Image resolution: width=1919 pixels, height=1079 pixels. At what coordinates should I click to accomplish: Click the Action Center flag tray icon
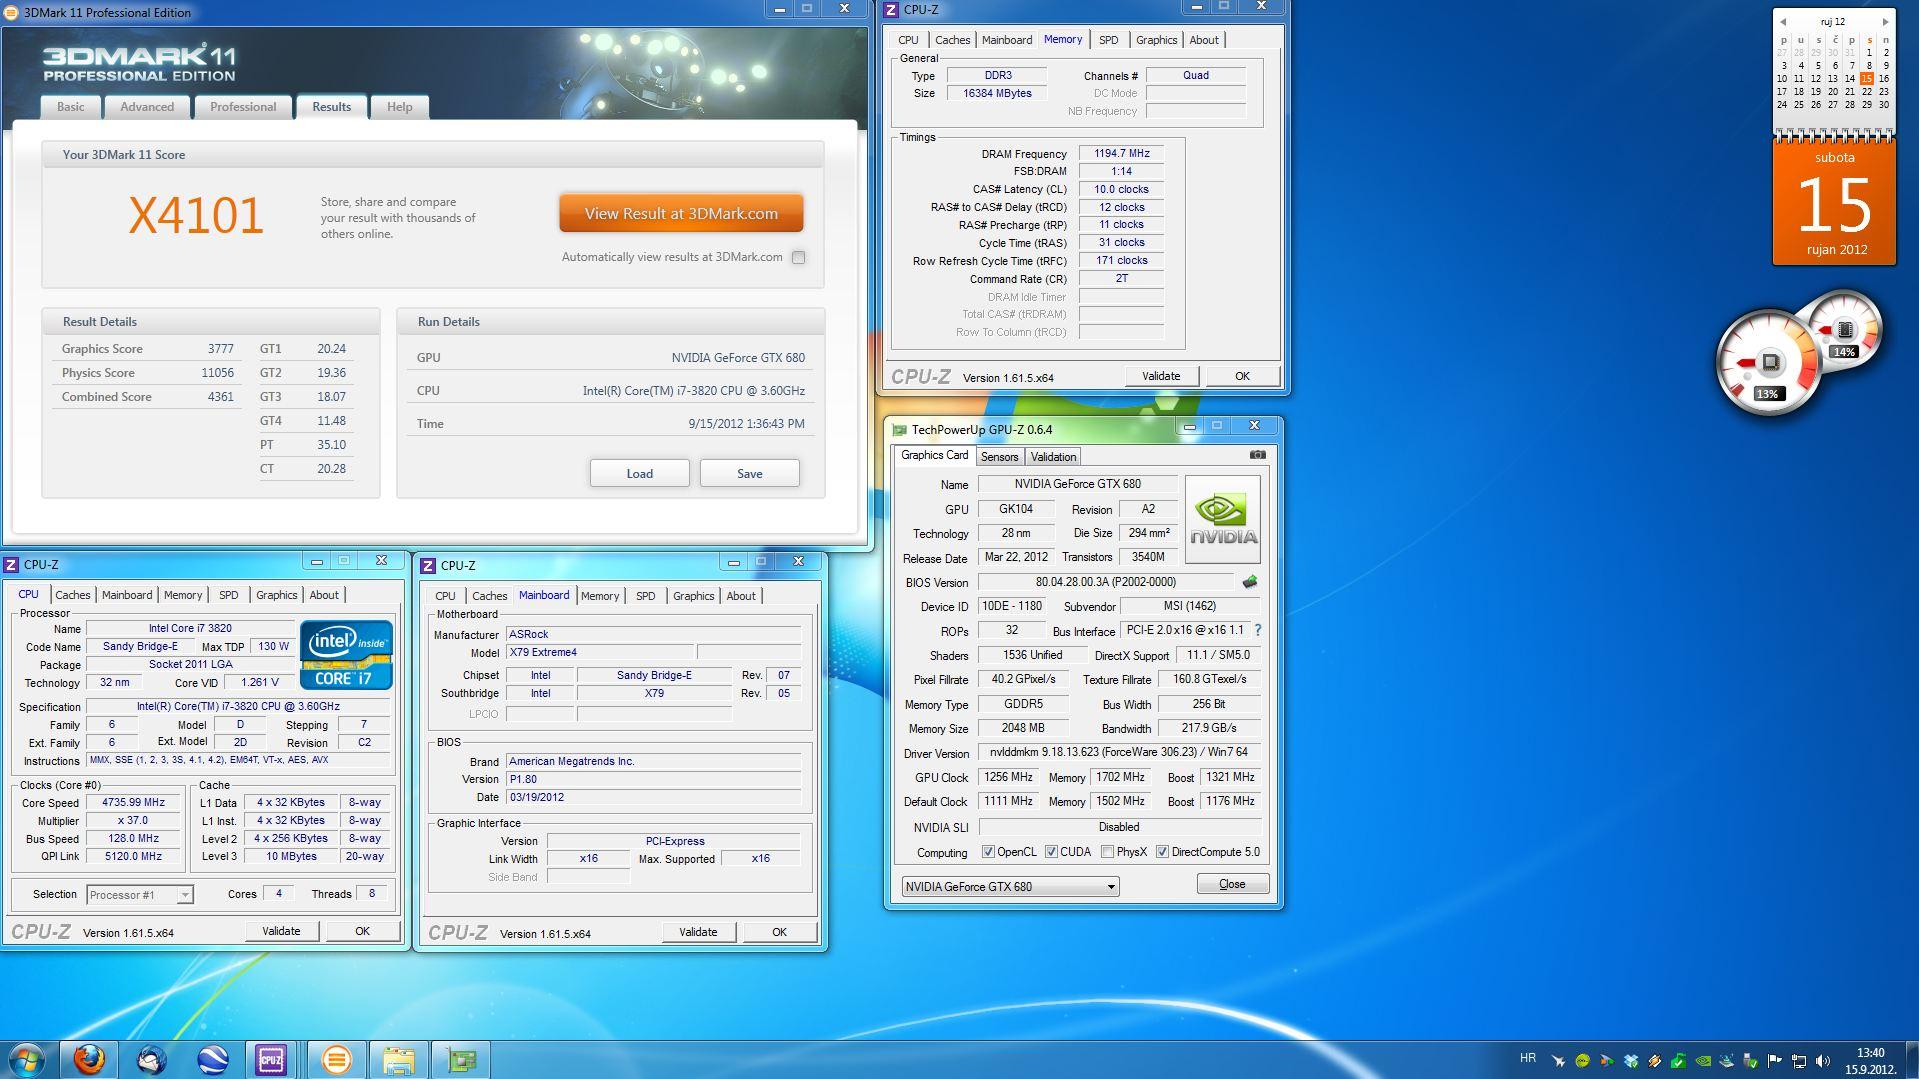(1774, 1061)
